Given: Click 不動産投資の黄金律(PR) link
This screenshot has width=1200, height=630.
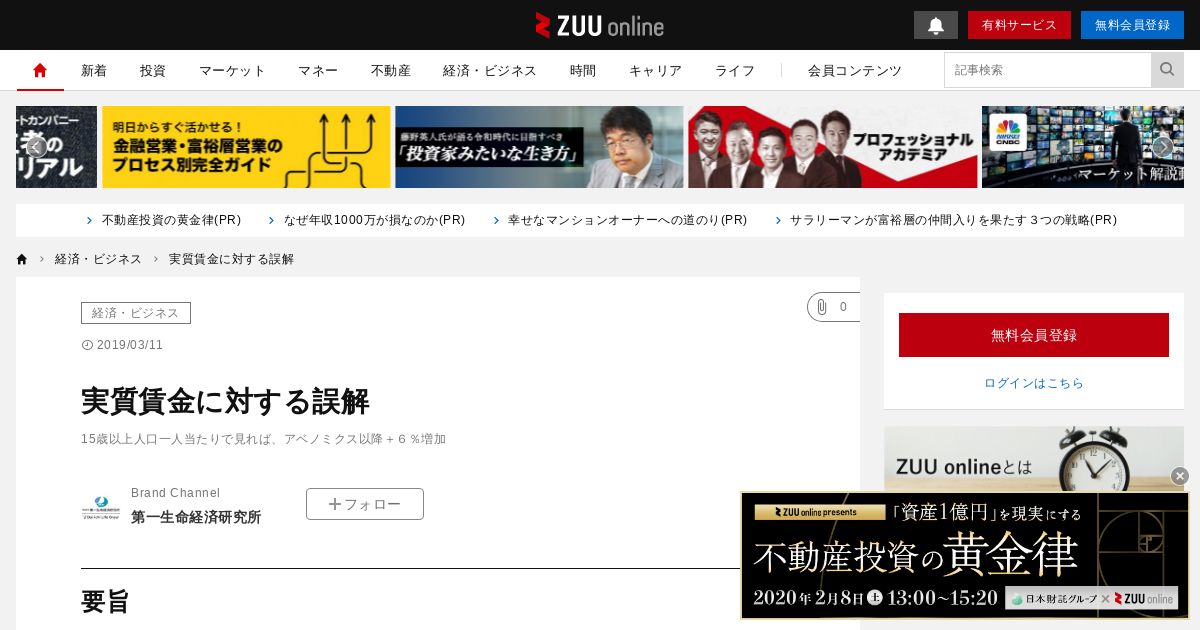Looking at the screenshot, I should (171, 220).
